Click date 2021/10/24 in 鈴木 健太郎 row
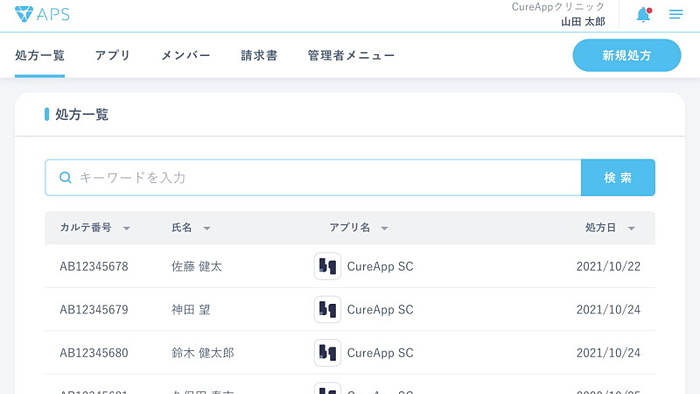The width and height of the screenshot is (700, 394). pyautogui.click(x=608, y=353)
